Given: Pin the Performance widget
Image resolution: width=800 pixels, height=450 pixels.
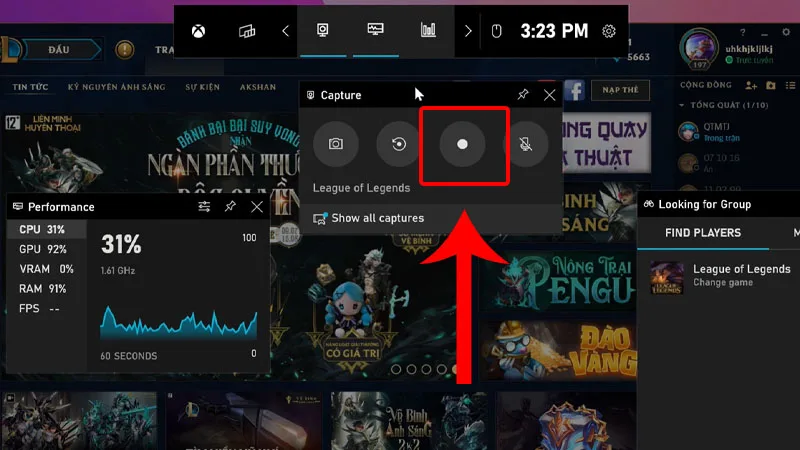Looking at the screenshot, I should point(230,207).
